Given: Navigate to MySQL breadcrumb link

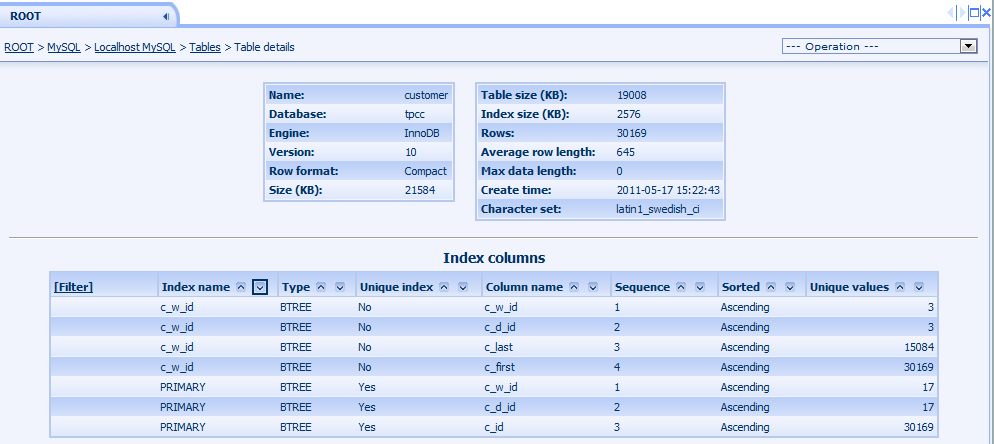Looking at the screenshot, I should pyautogui.click(x=64, y=47).
